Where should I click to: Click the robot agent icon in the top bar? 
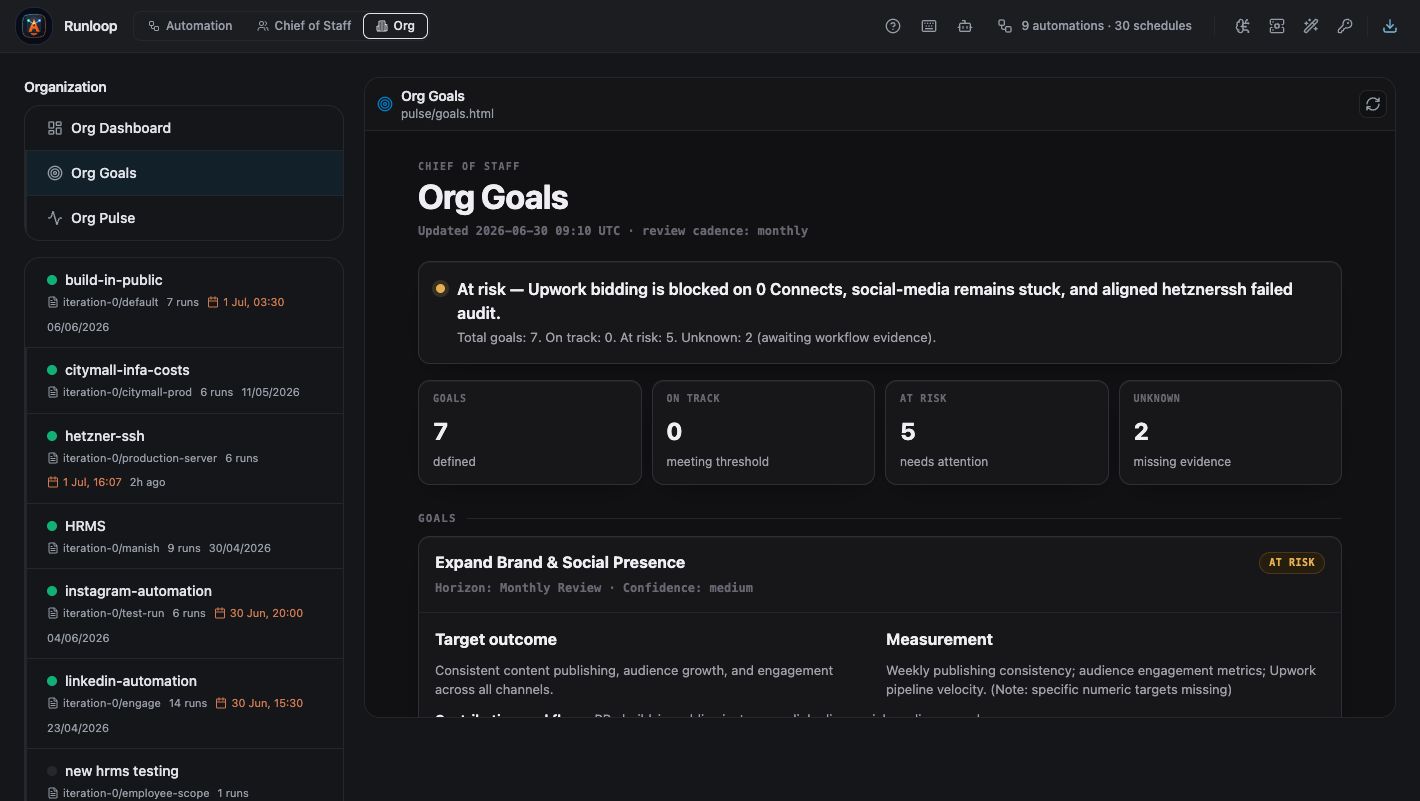(965, 26)
